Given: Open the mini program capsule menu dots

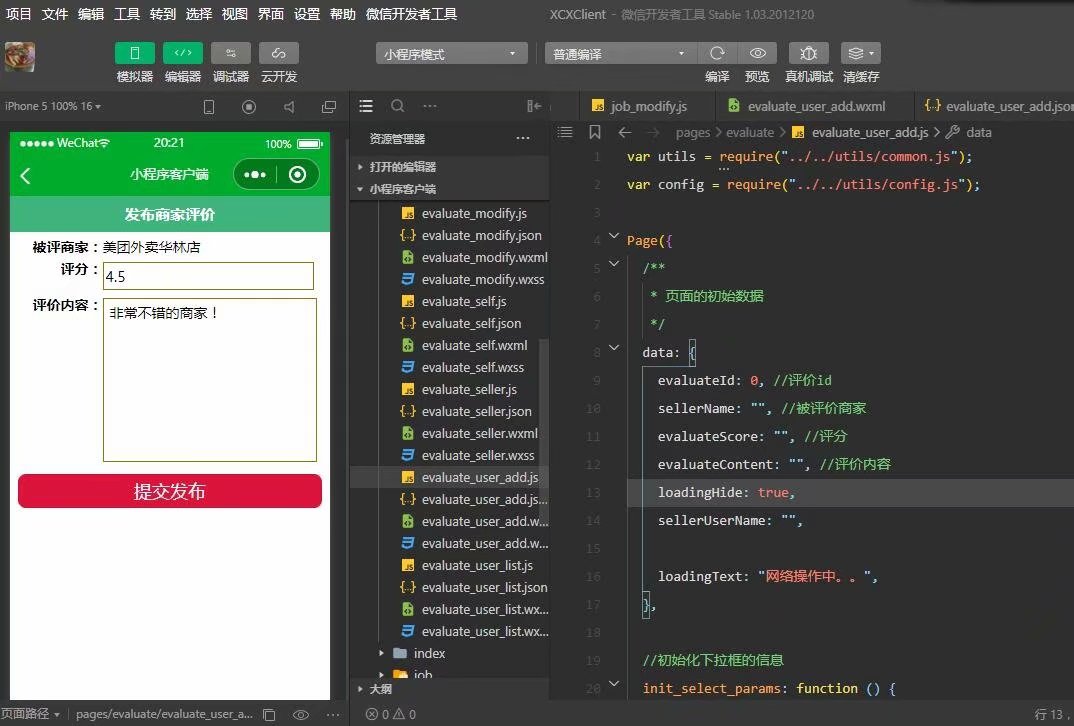Looking at the screenshot, I should coord(255,175).
